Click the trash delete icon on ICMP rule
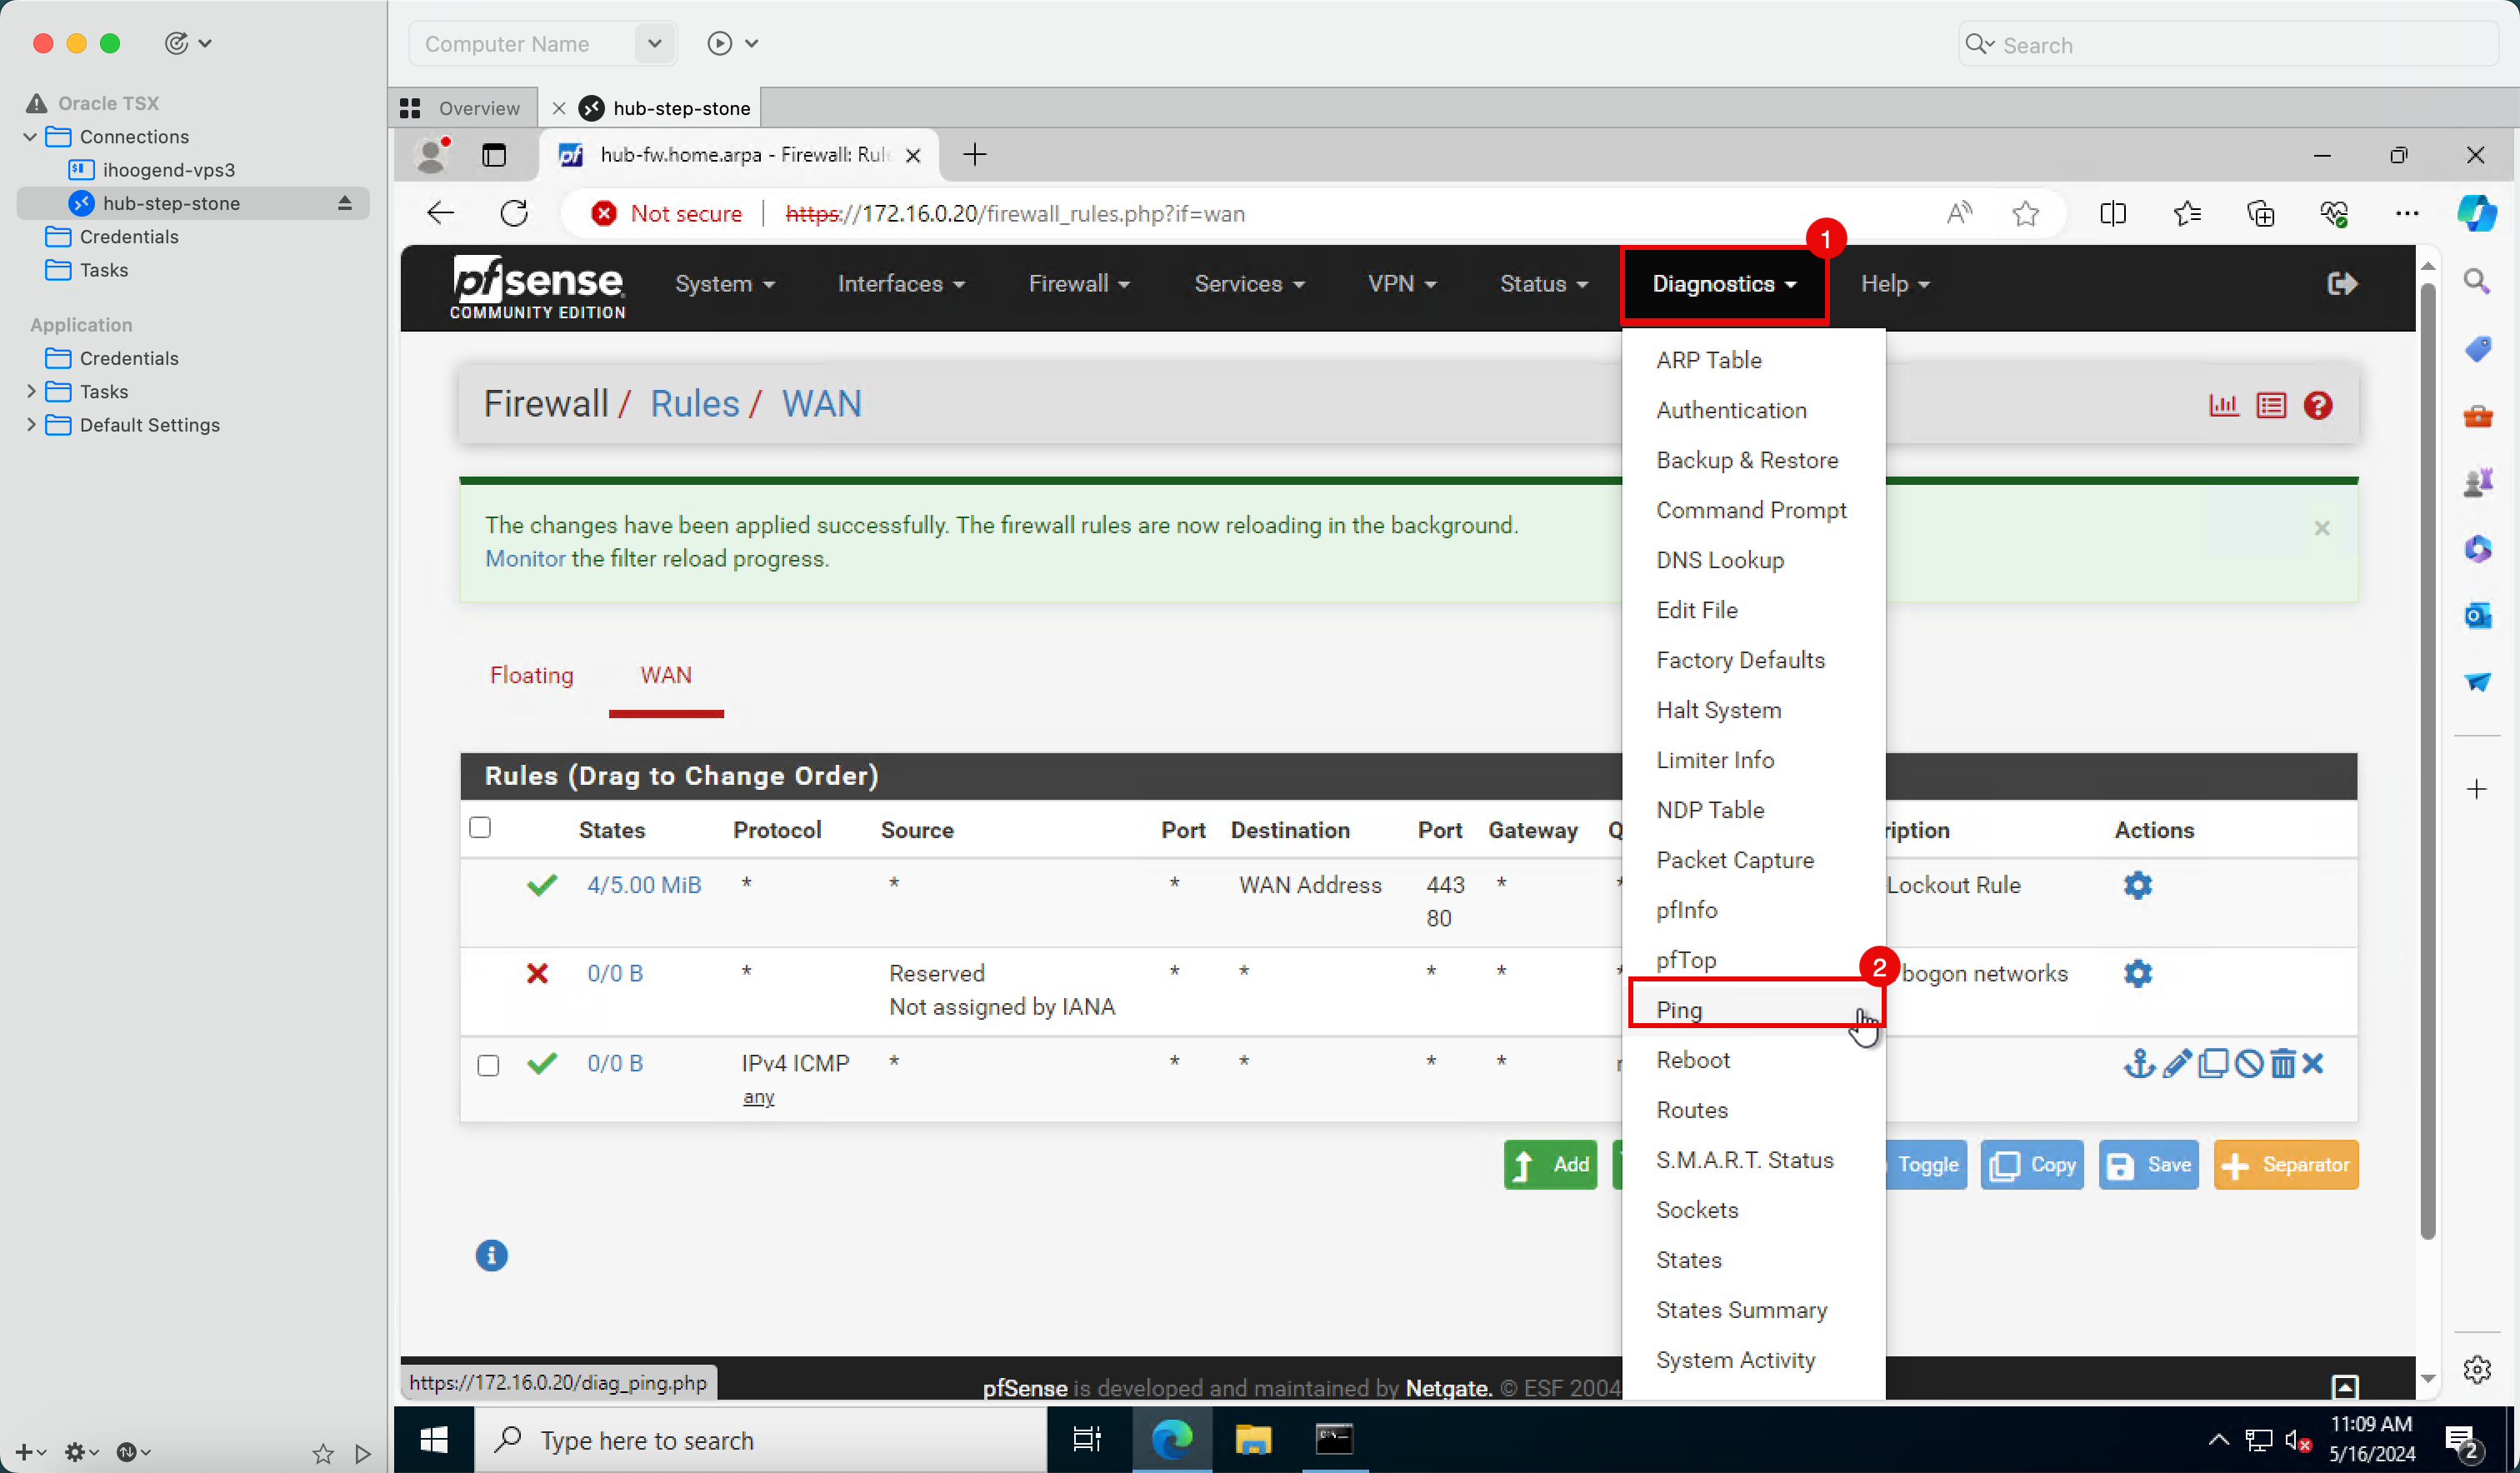Screen dimensions: 2520x1473 [2282, 1063]
